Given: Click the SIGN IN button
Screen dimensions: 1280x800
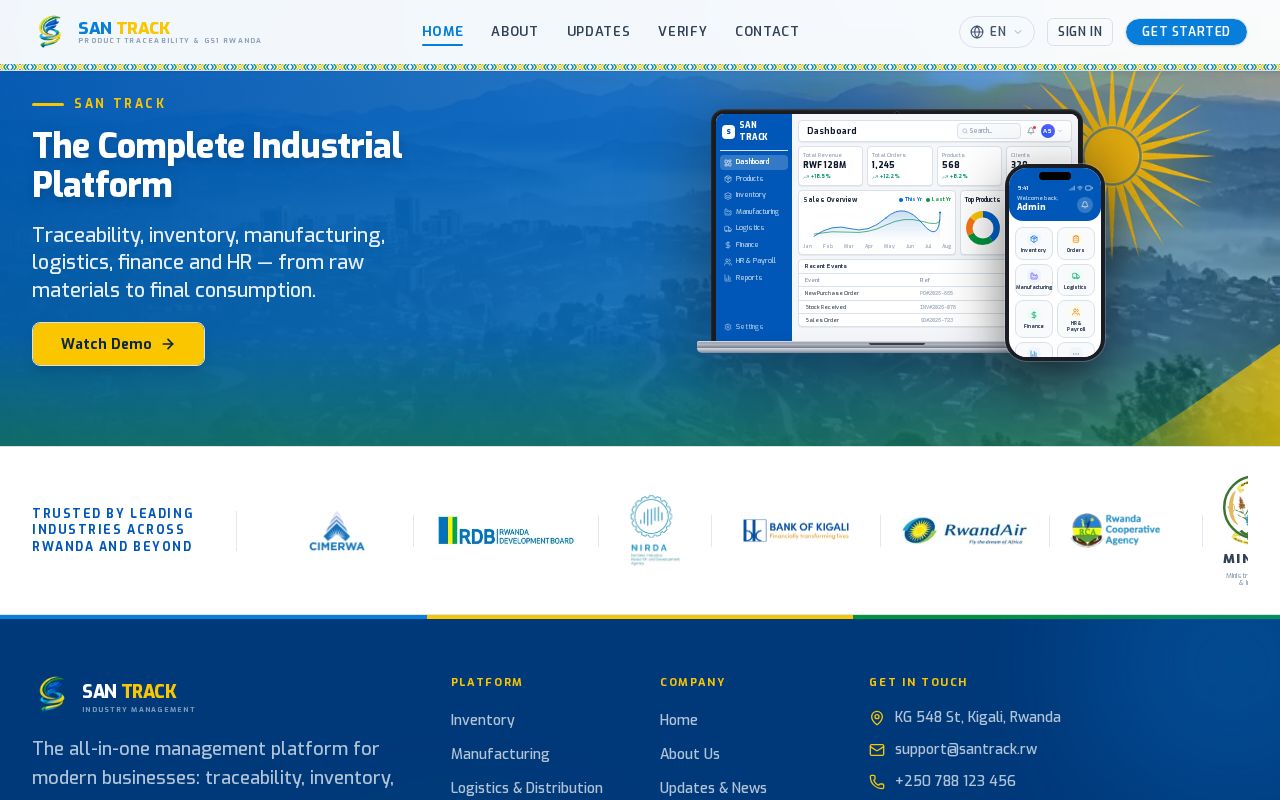Looking at the screenshot, I should 1080,32.
